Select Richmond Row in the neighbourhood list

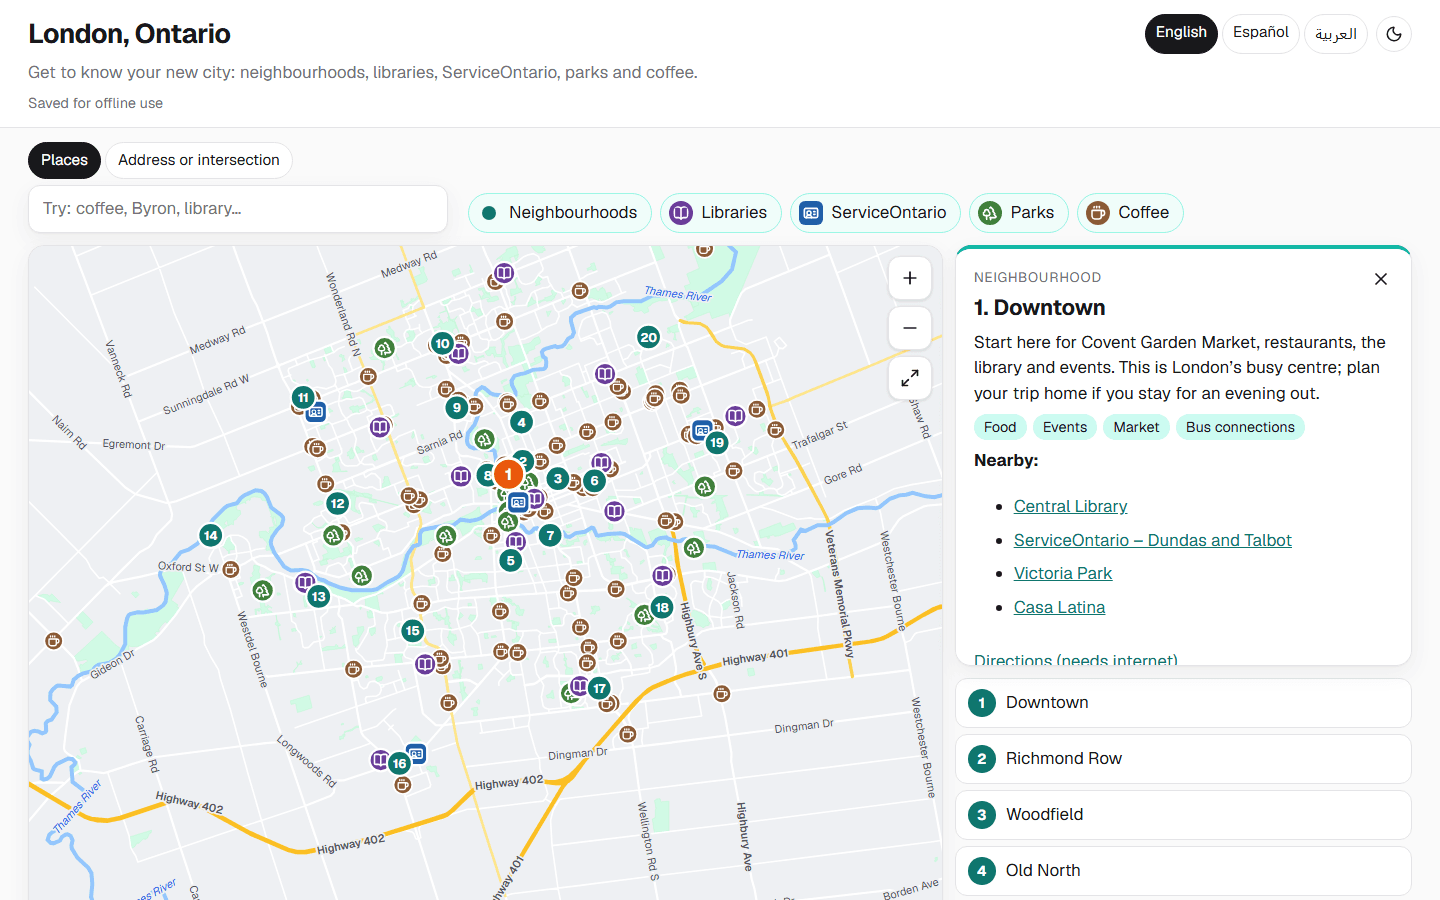click(1184, 759)
